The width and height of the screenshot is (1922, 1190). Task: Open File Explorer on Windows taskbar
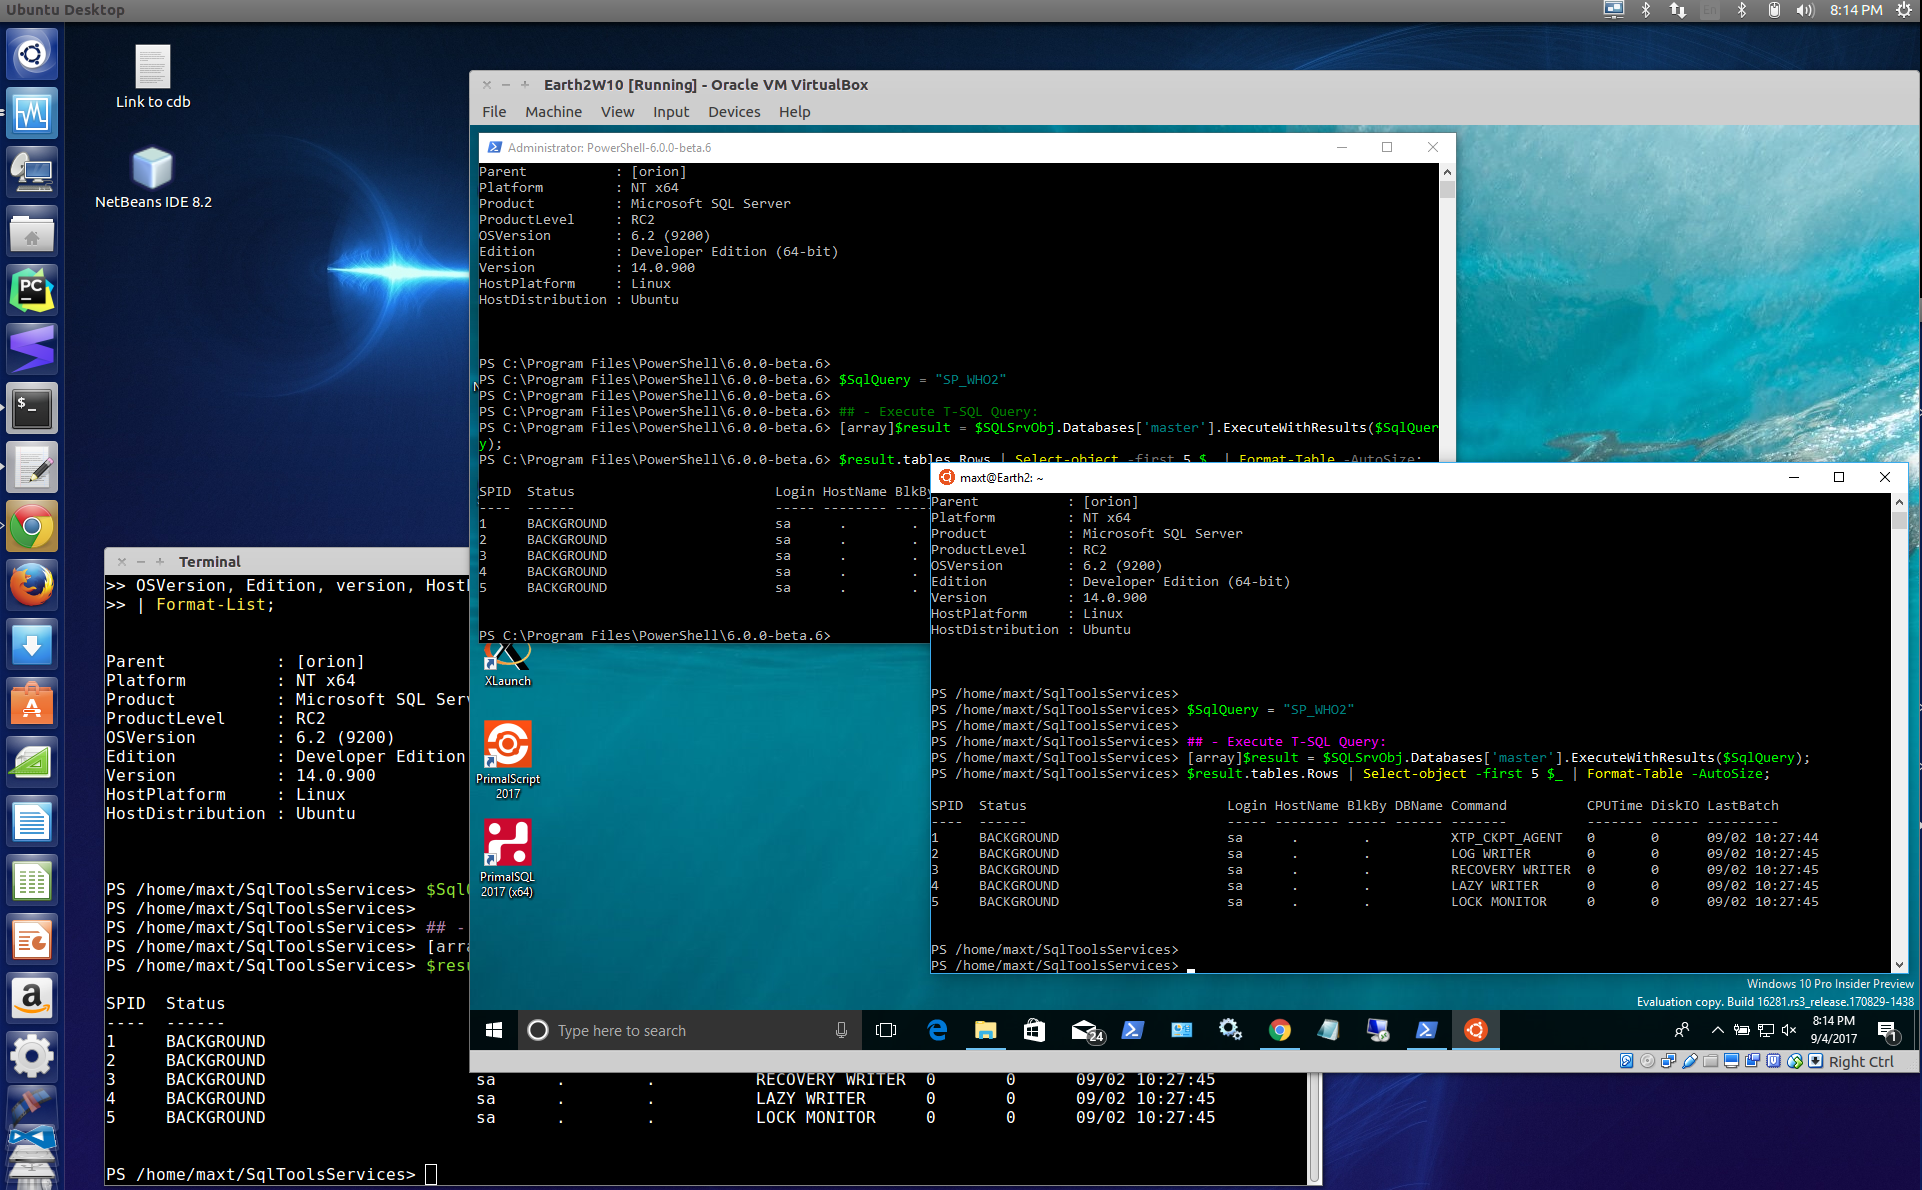(x=986, y=1030)
